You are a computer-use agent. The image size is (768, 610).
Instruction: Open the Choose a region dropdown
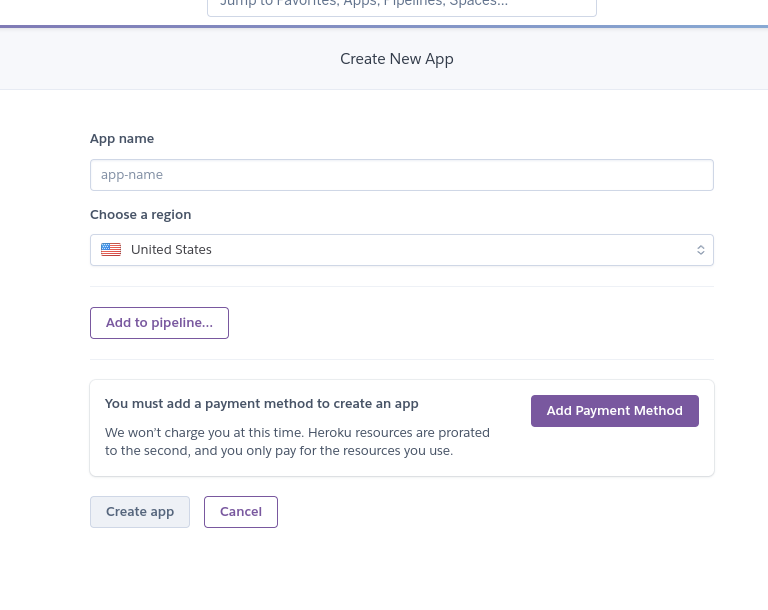point(401,250)
